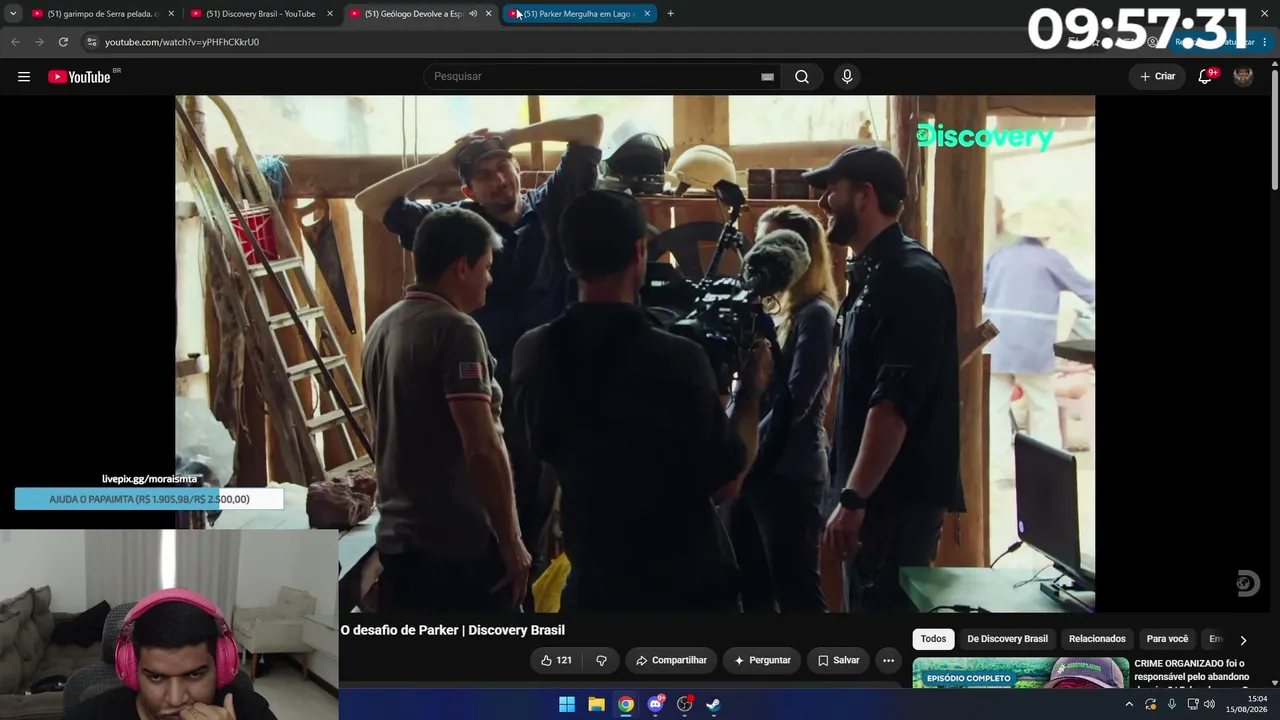This screenshot has height=720, width=1280.
Task: Open a new browser tab
Action: click(x=670, y=14)
